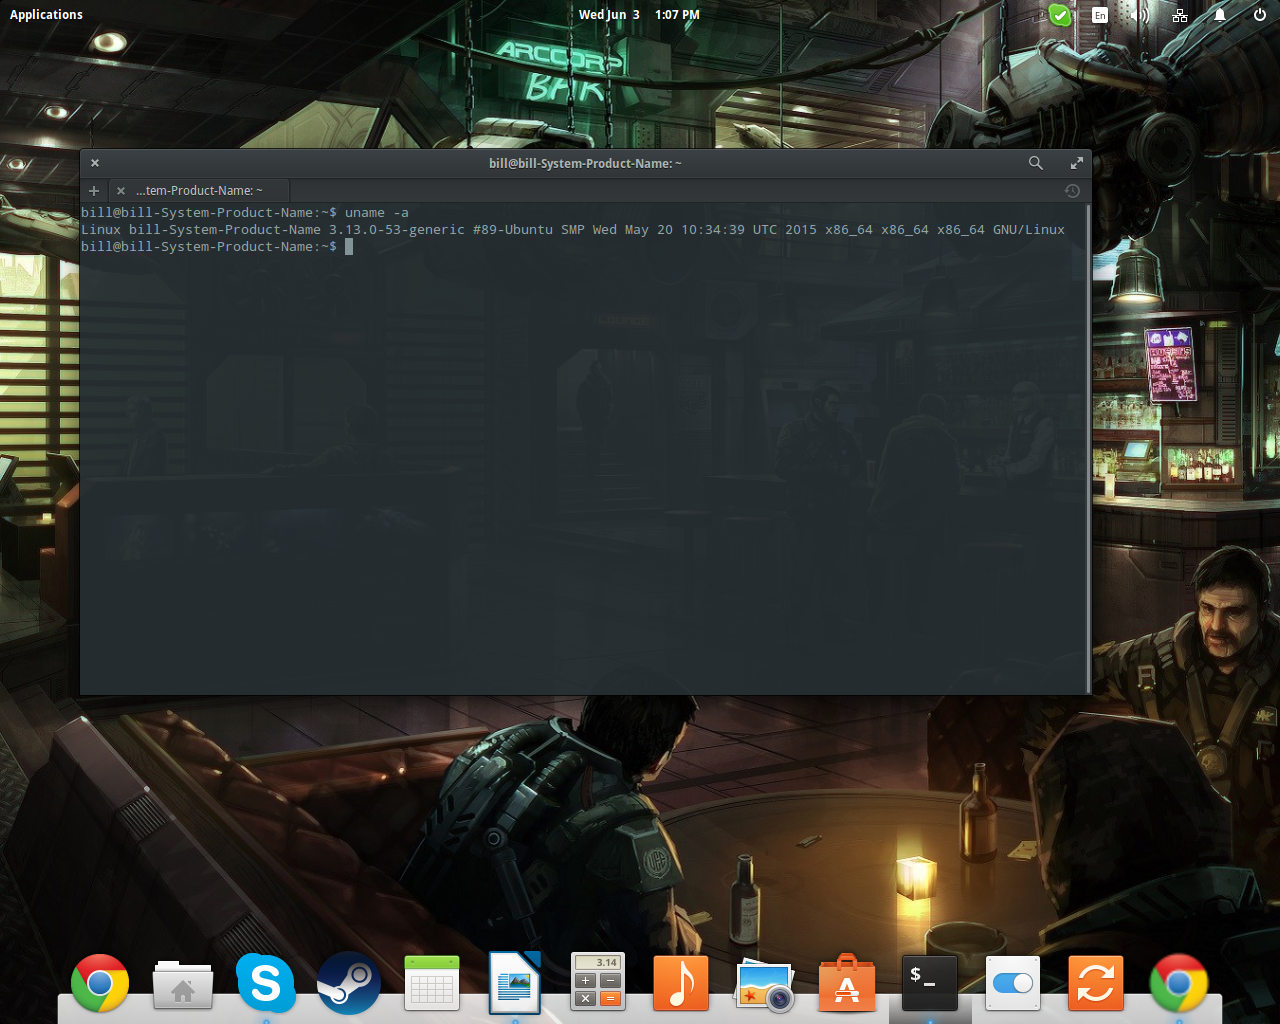This screenshot has width=1280, height=1024.
Task: Open Music player from the dock
Action: click(x=681, y=983)
